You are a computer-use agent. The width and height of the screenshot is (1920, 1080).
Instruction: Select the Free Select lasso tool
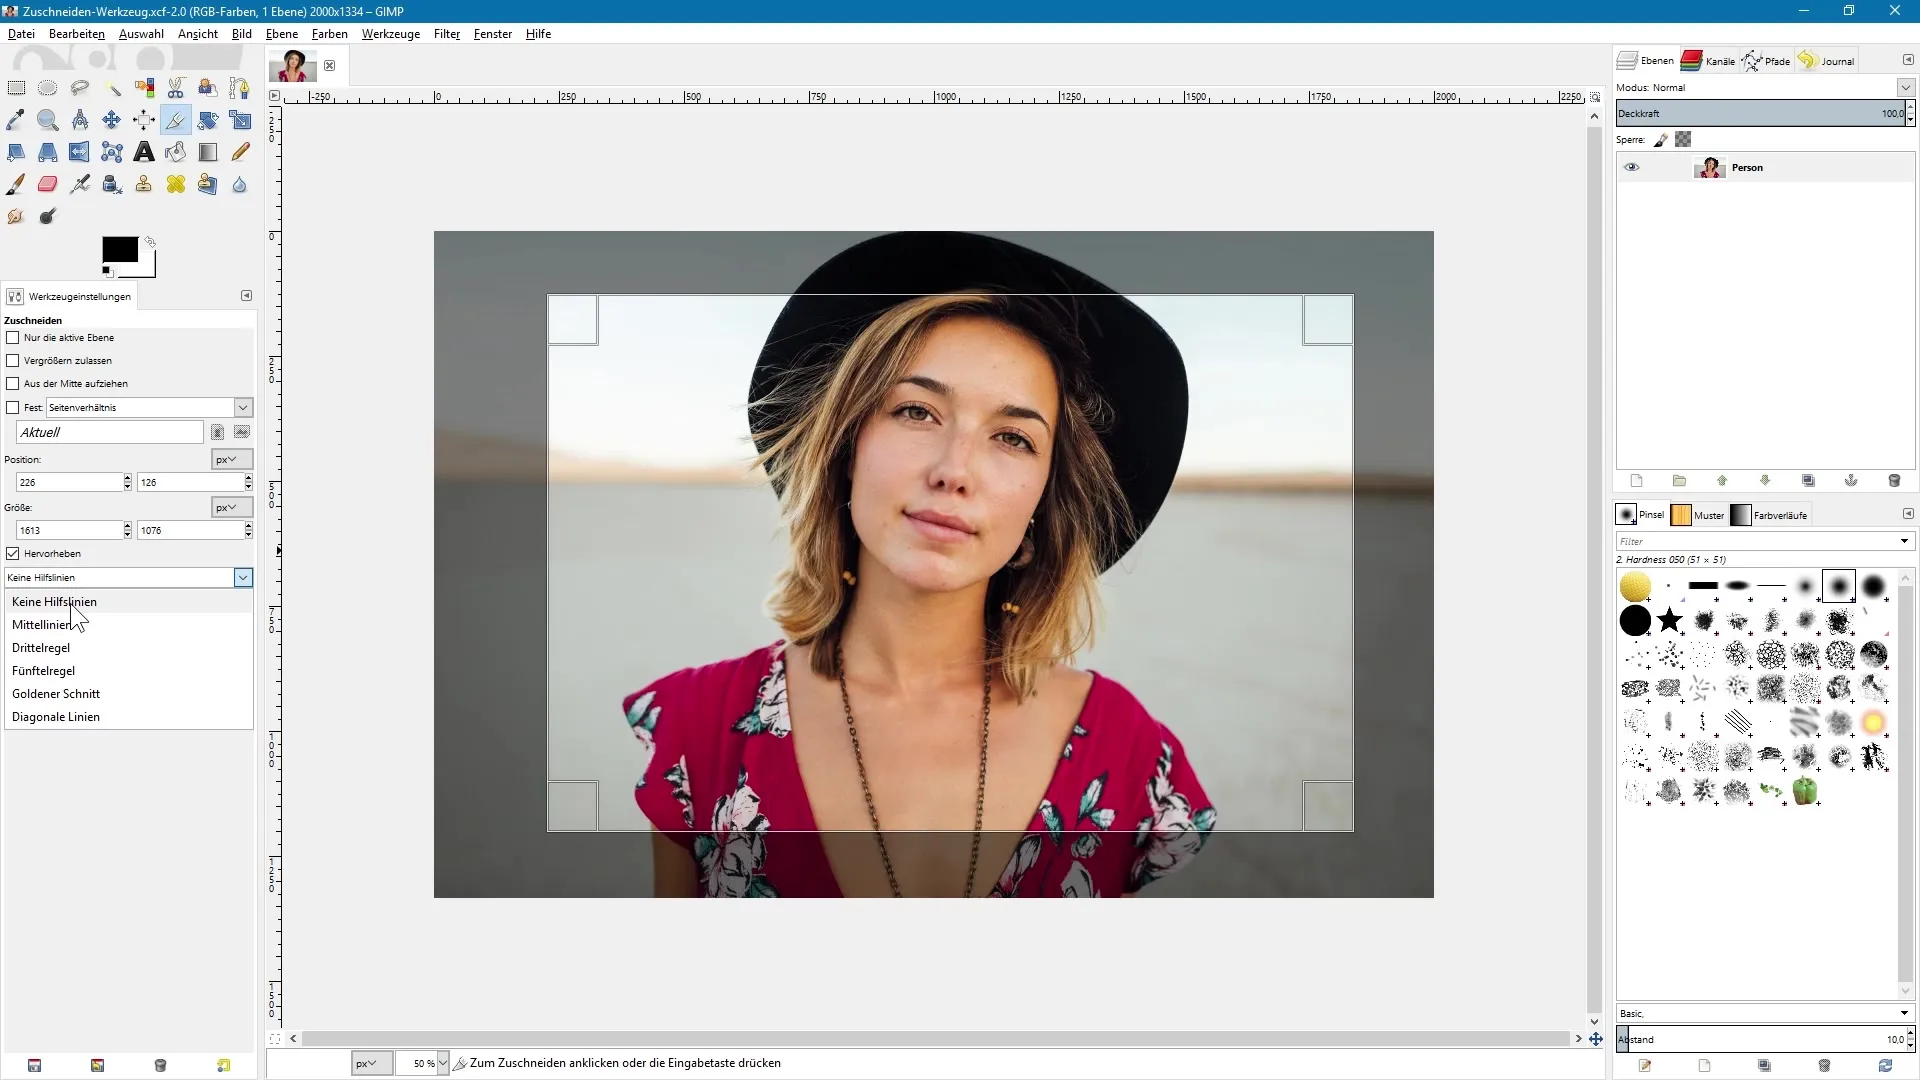(80, 88)
